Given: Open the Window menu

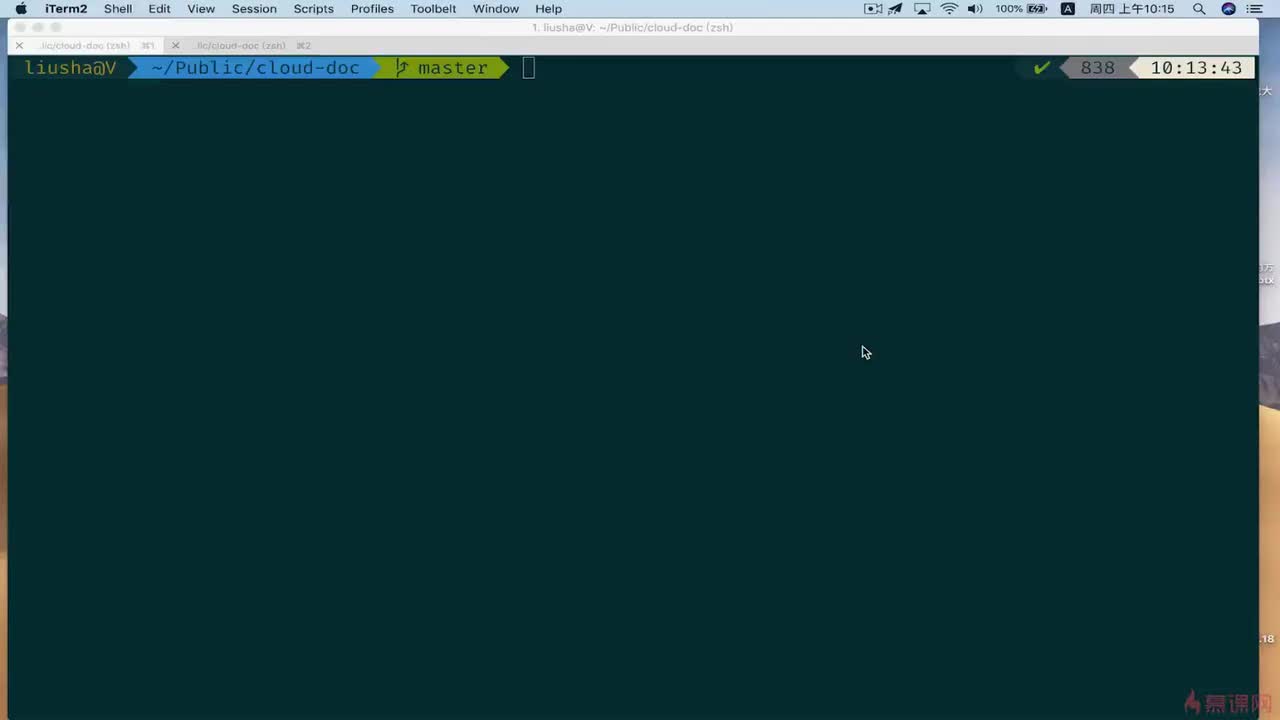Looking at the screenshot, I should tap(496, 9).
